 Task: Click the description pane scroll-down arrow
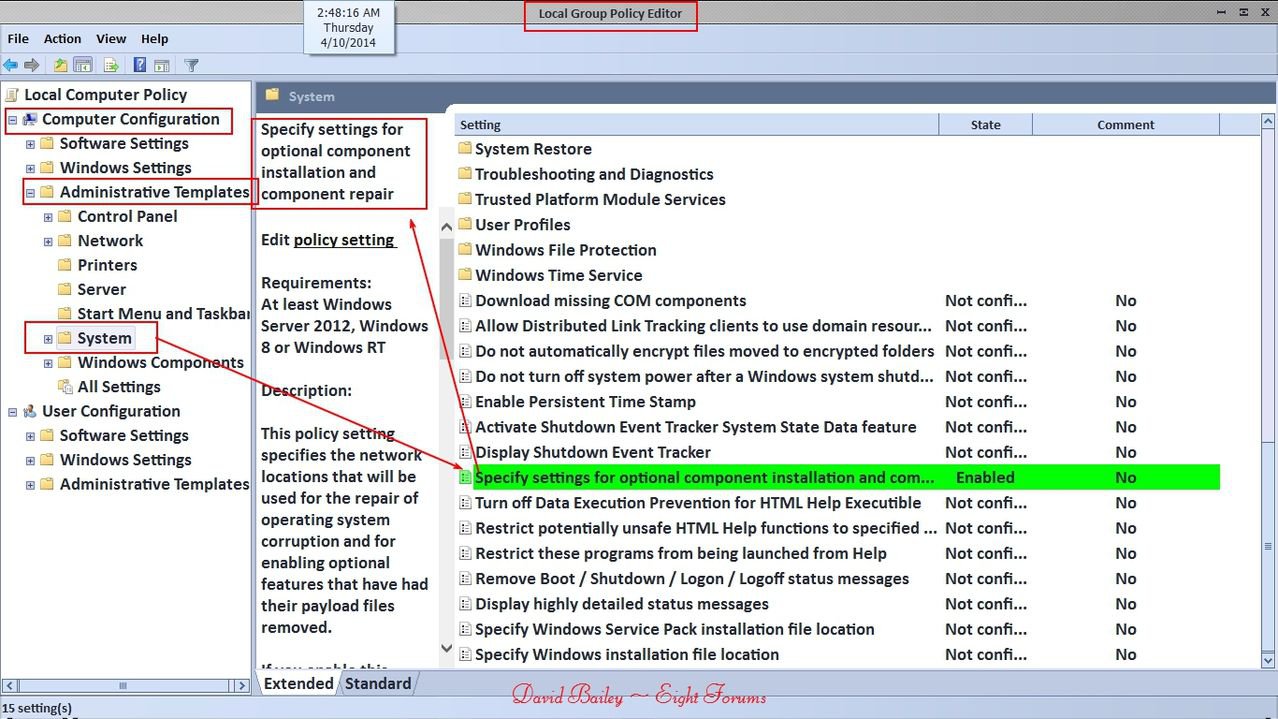coord(447,649)
